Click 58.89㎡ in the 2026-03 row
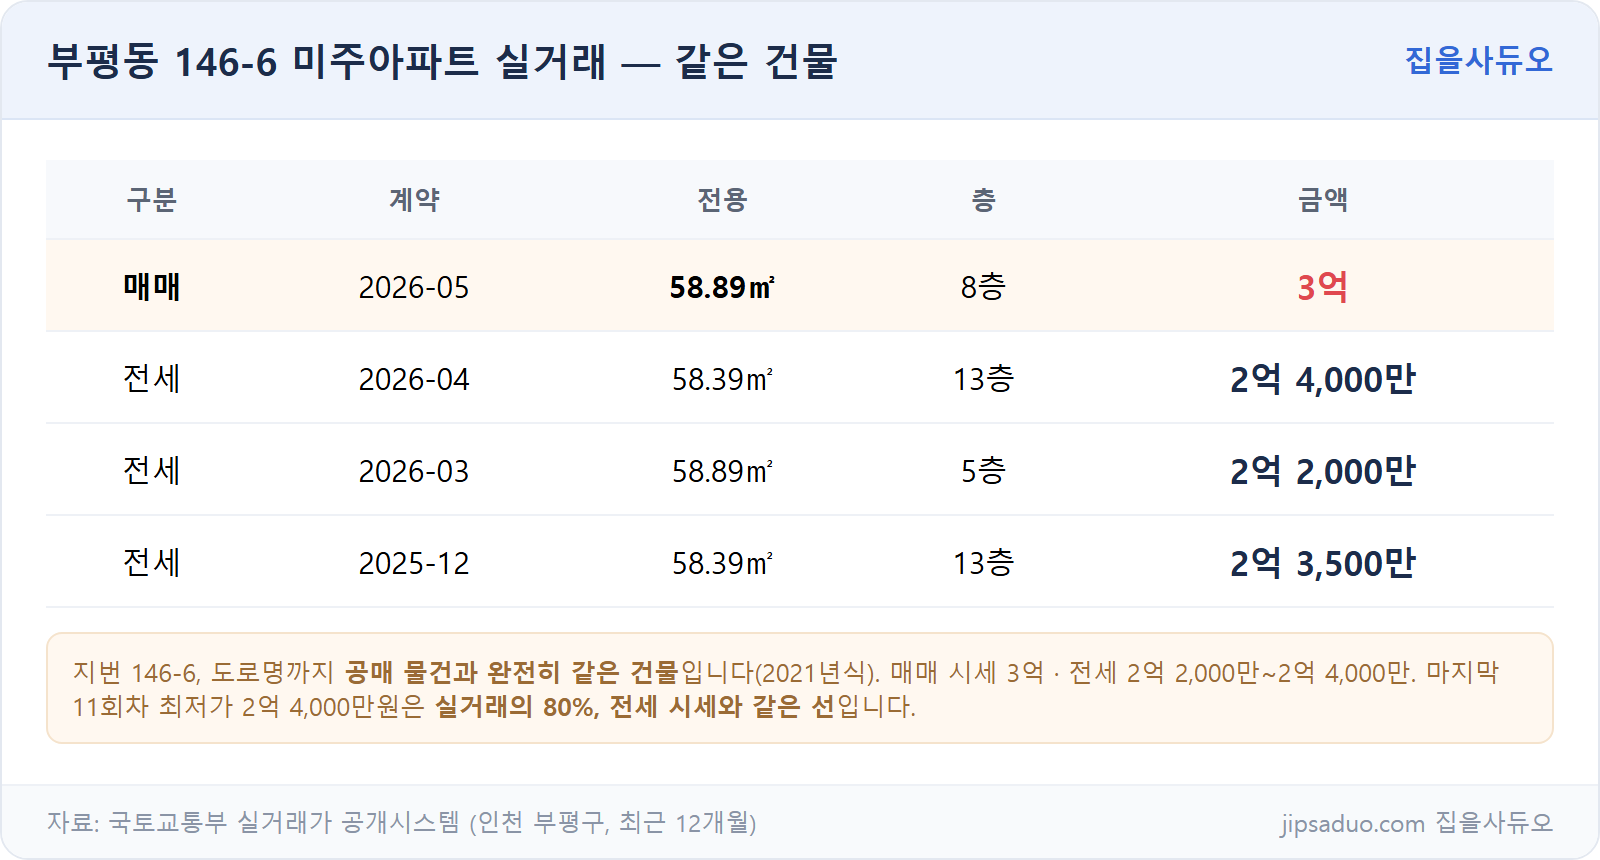The width and height of the screenshot is (1600, 860). 722,472
